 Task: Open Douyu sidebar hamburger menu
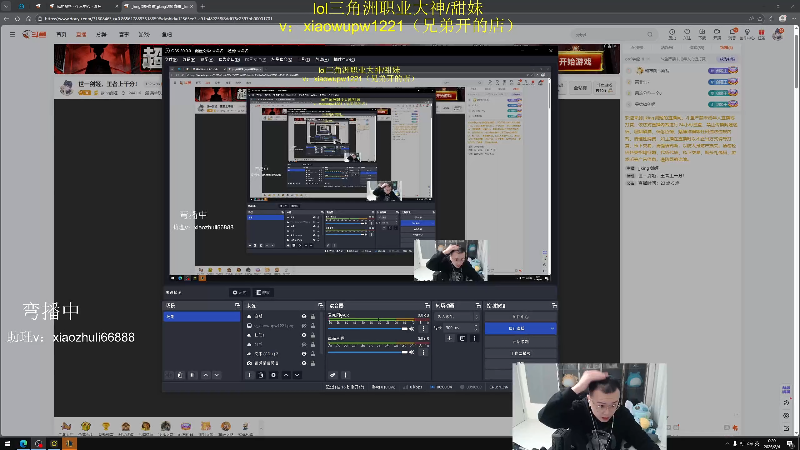tap(12, 34)
